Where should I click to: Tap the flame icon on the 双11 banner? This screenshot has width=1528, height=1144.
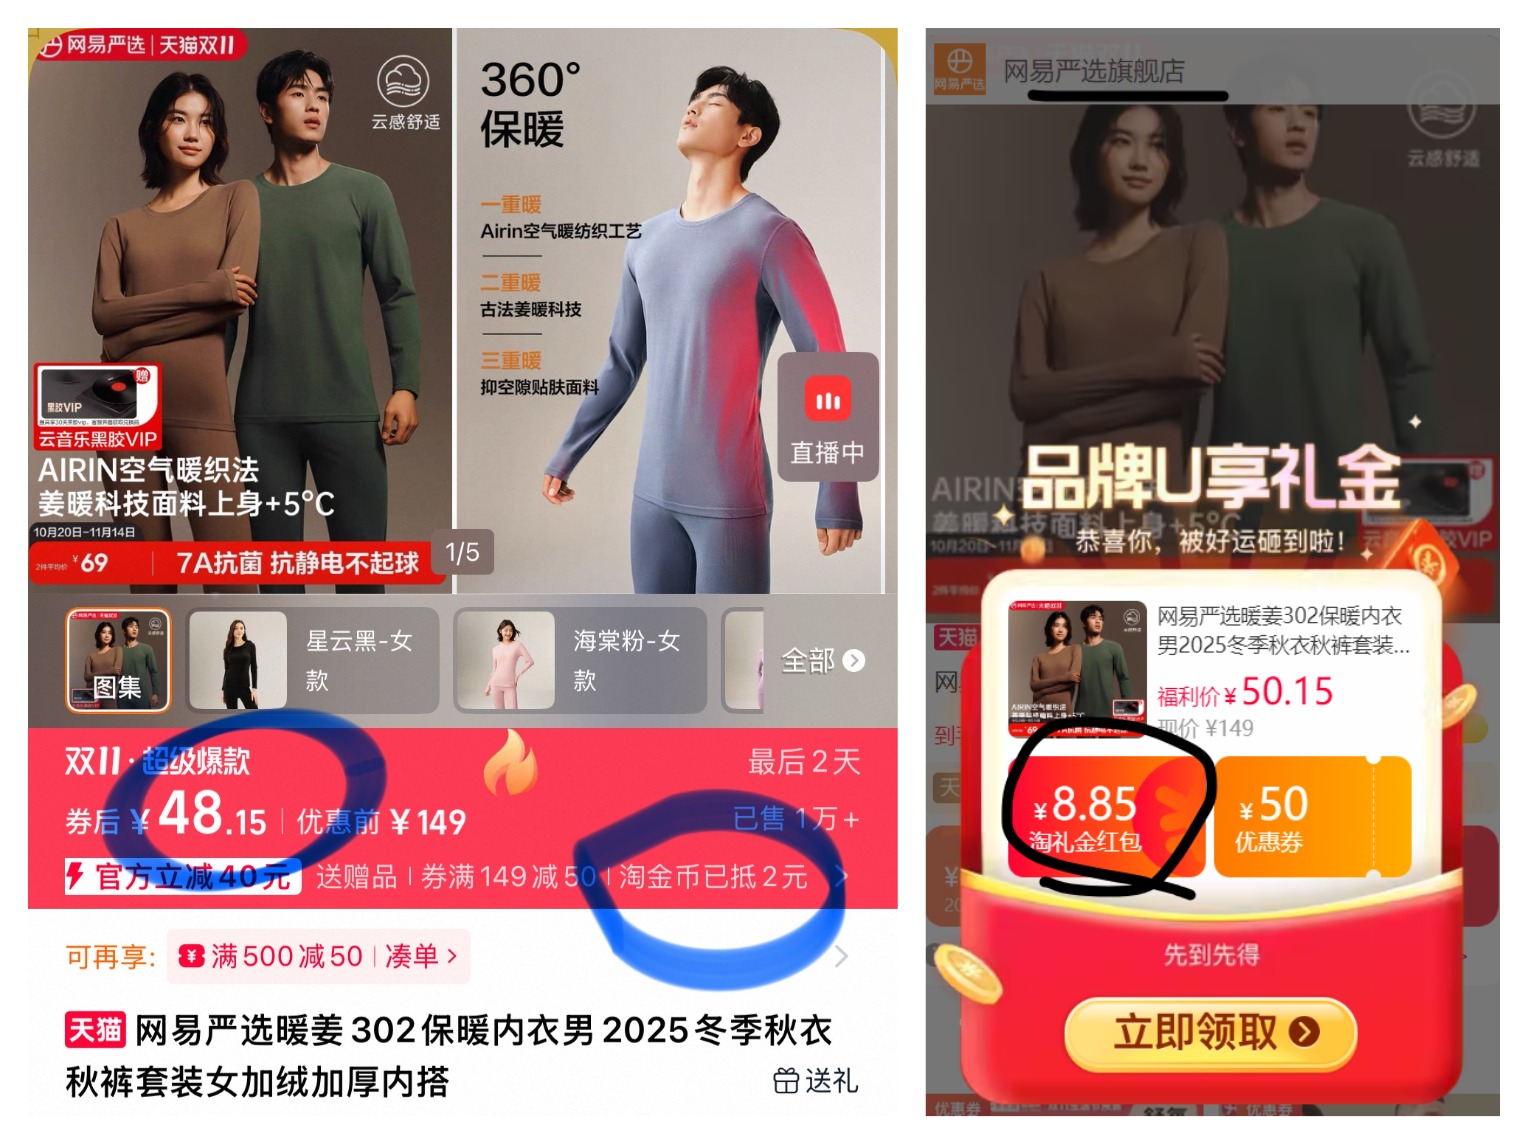511,761
